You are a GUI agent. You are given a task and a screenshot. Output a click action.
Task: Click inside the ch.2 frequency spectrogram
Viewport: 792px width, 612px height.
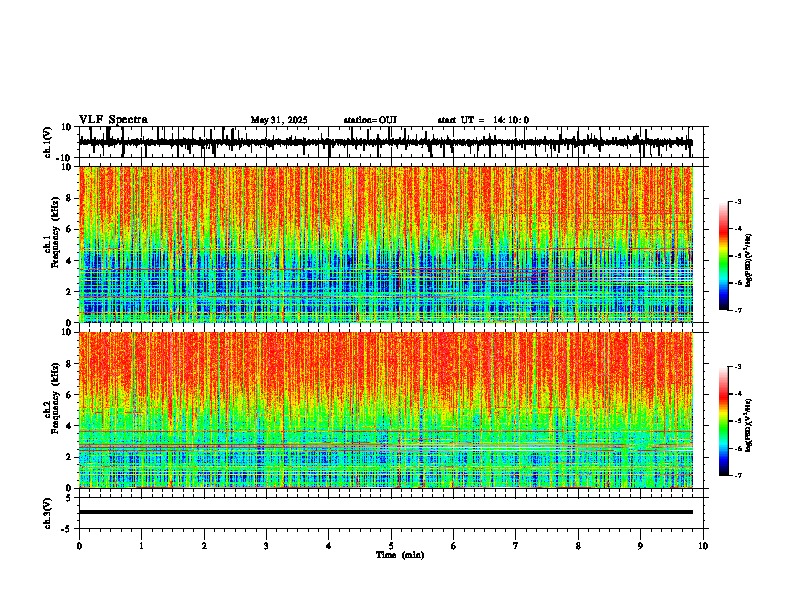pyautogui.click(x=386, y=410)
